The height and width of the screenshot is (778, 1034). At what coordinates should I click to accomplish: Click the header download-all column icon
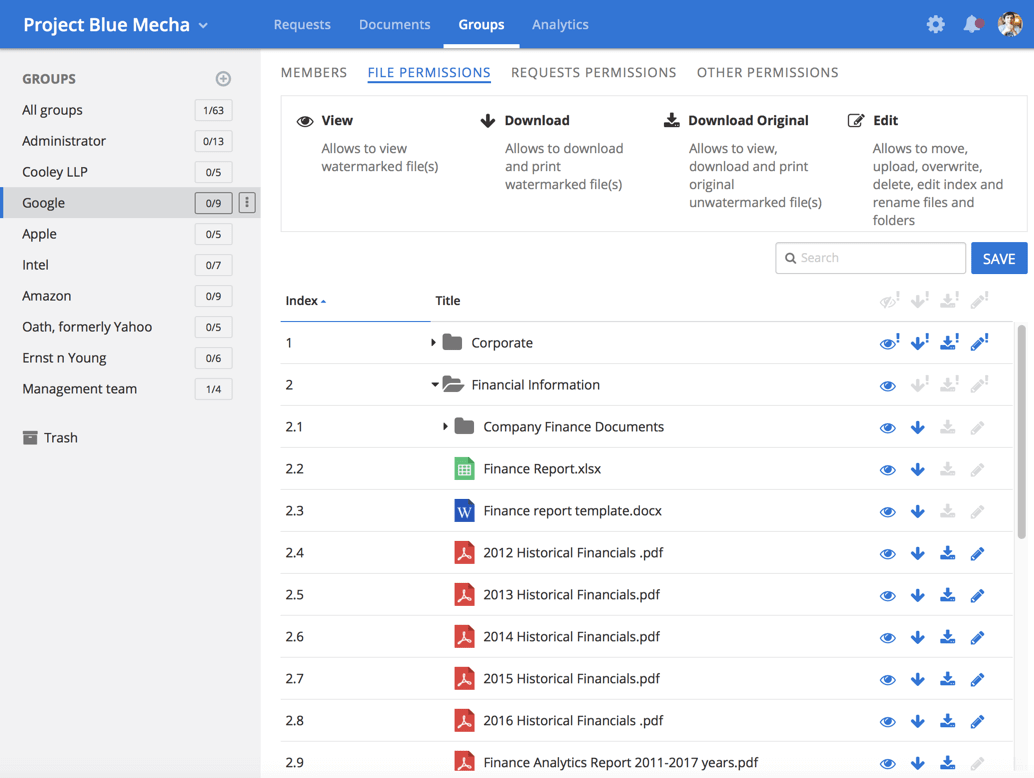pos(919,301)
